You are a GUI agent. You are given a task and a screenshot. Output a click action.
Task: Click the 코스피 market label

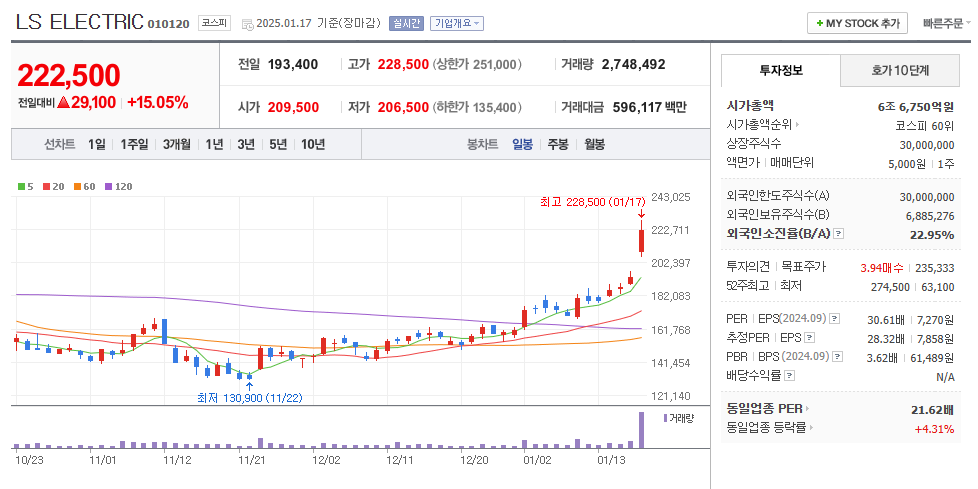(215, 24)
